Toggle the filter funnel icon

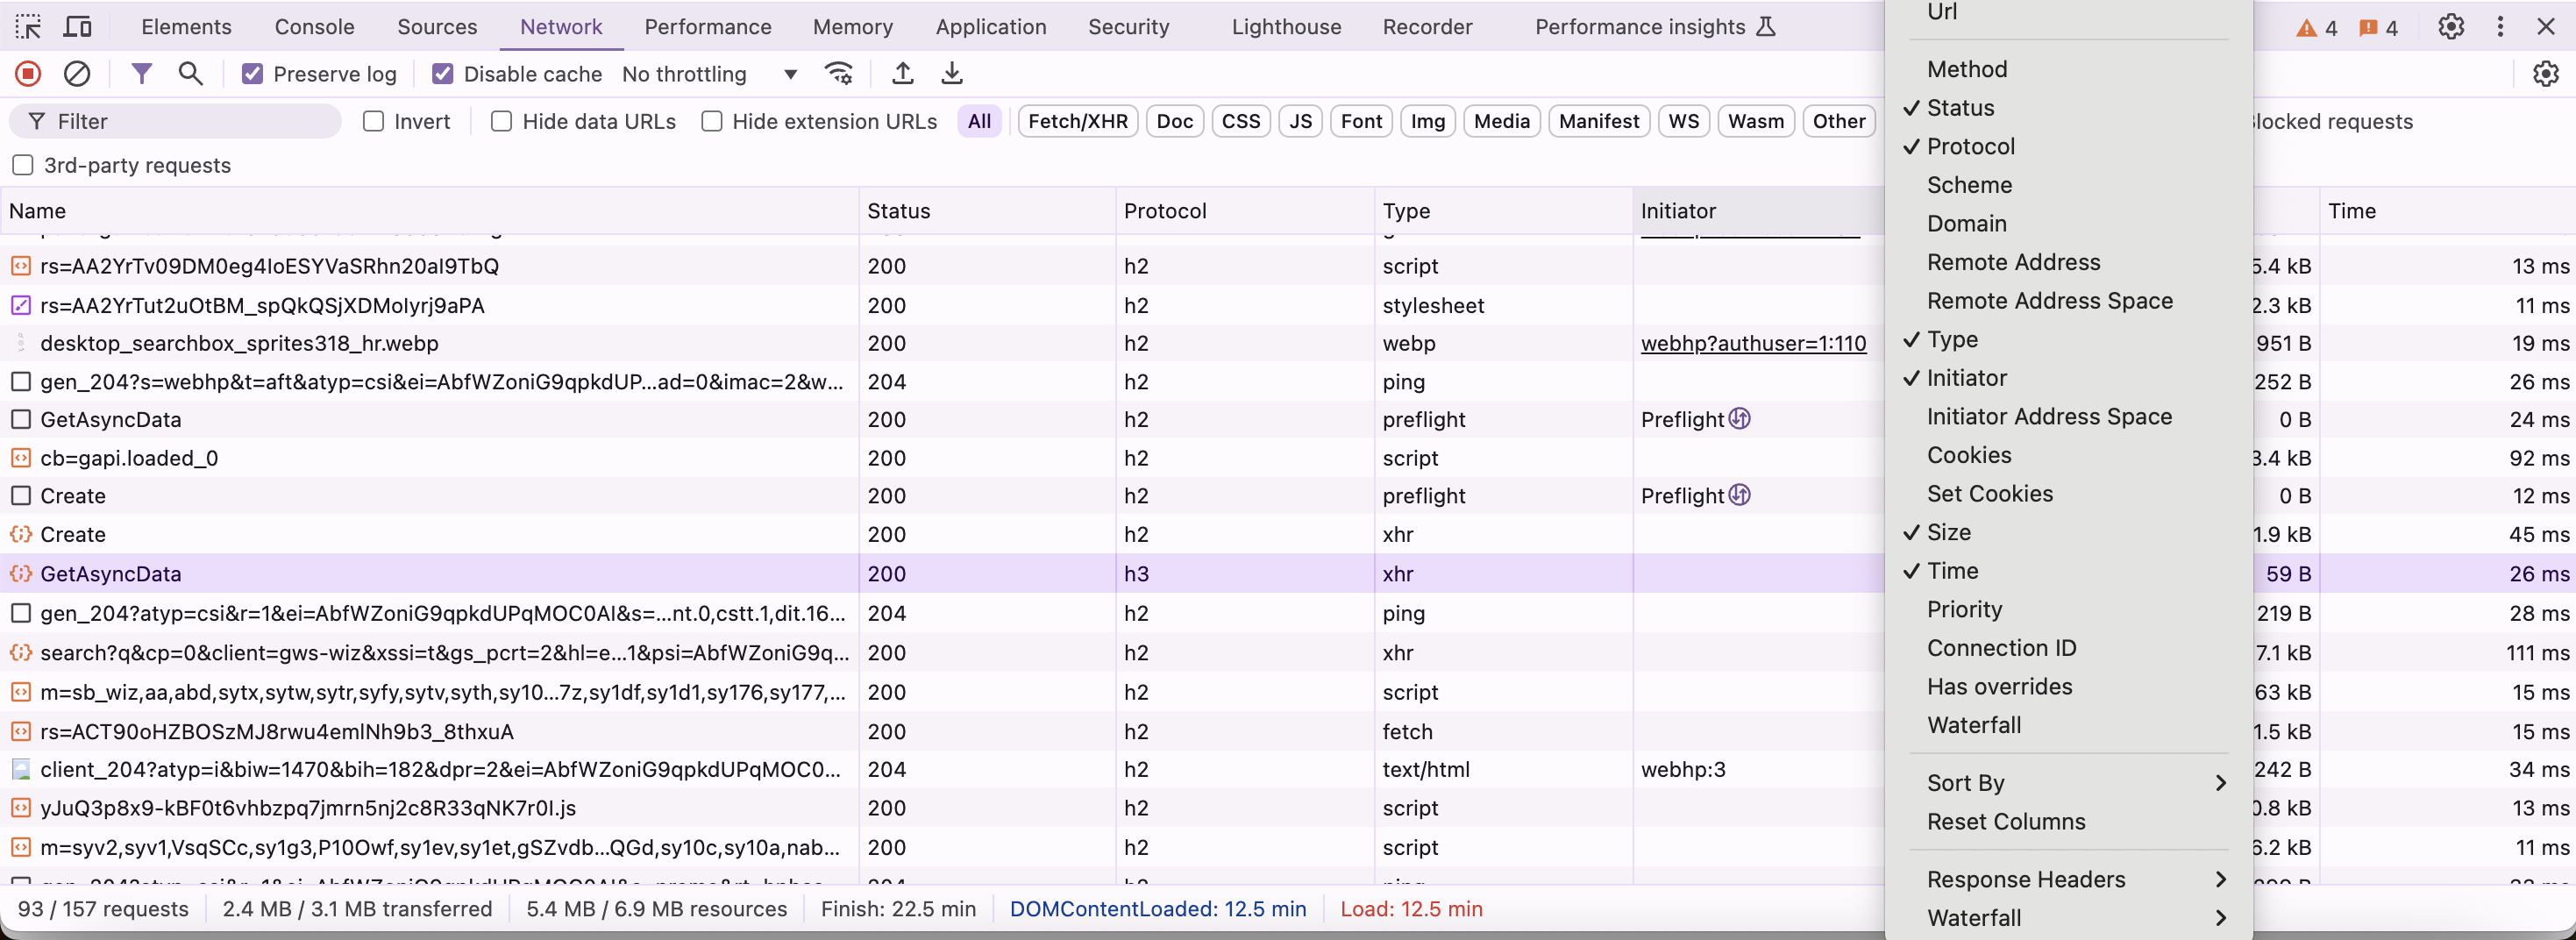point(141,73)
